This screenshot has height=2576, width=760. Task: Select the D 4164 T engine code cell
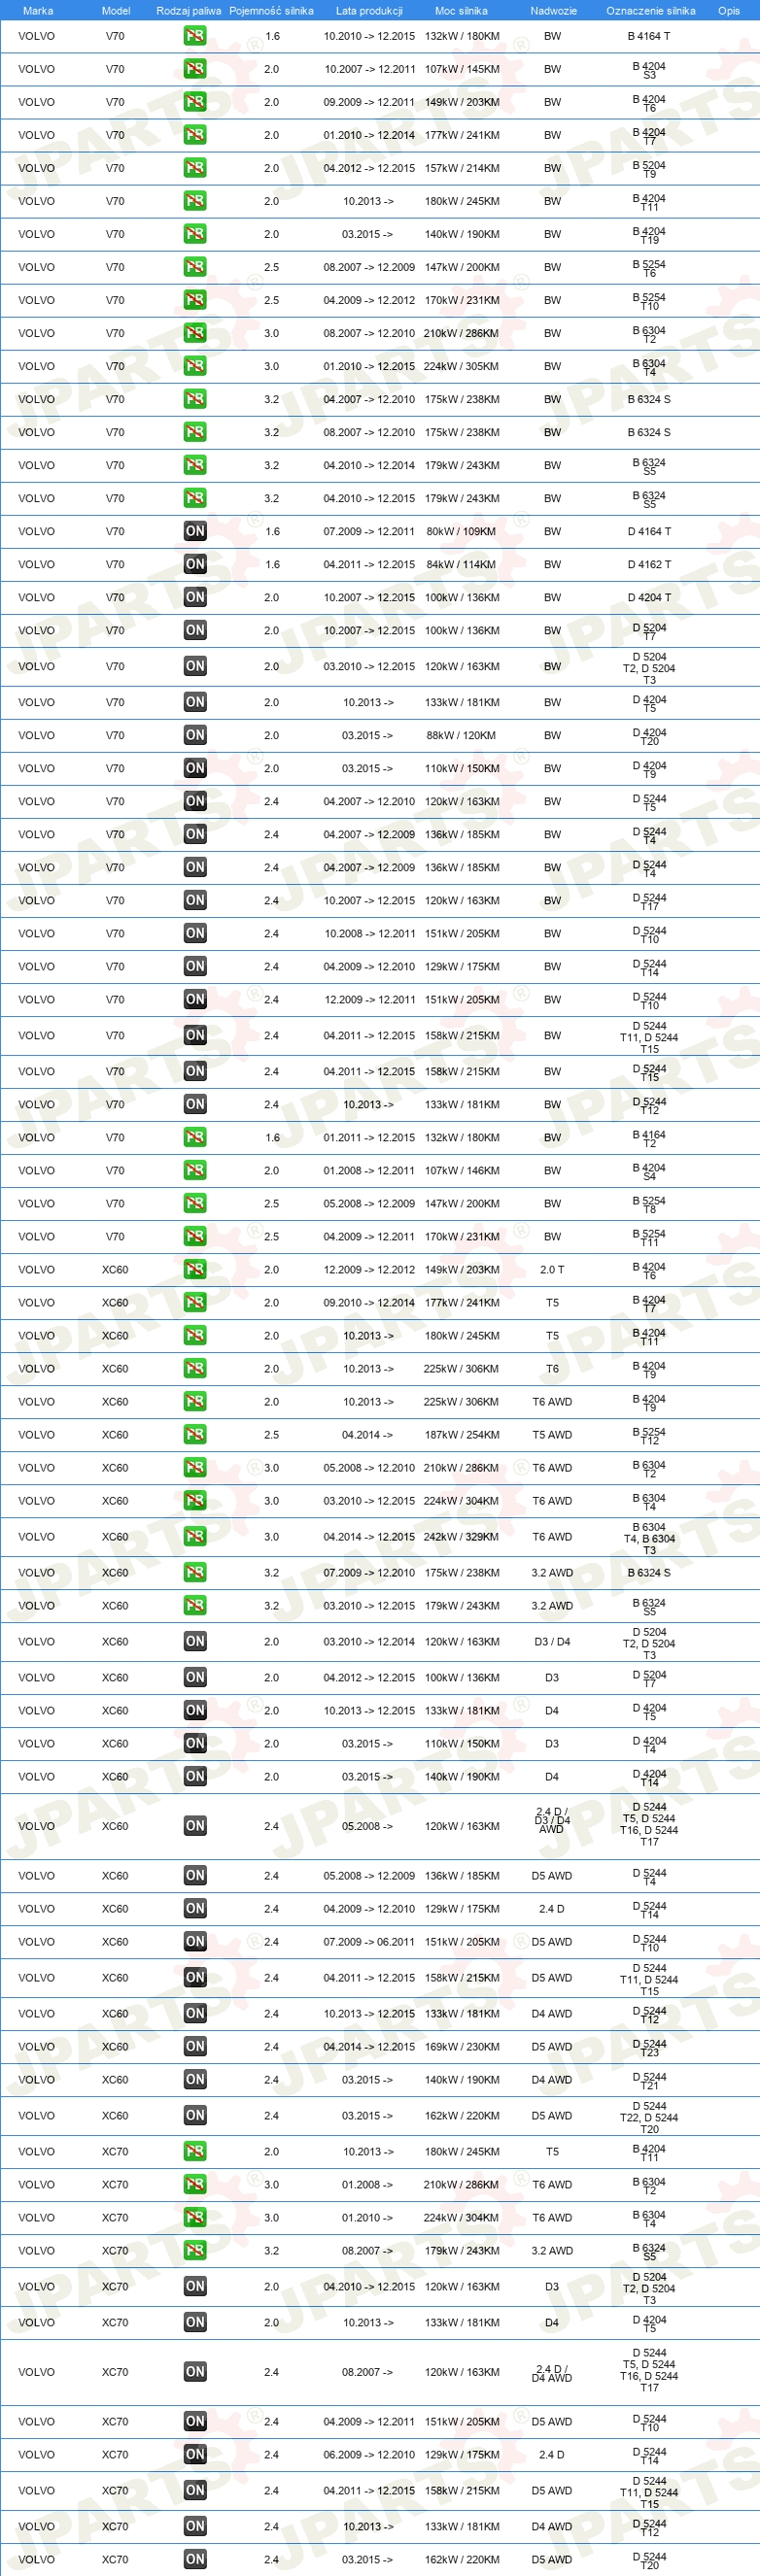(x=649, y=531)
